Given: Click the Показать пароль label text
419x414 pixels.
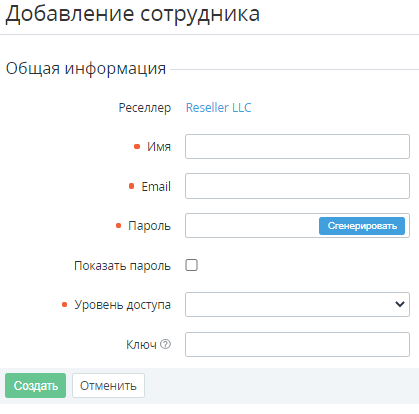Looking at the screenshot, I should coord(122,266).
